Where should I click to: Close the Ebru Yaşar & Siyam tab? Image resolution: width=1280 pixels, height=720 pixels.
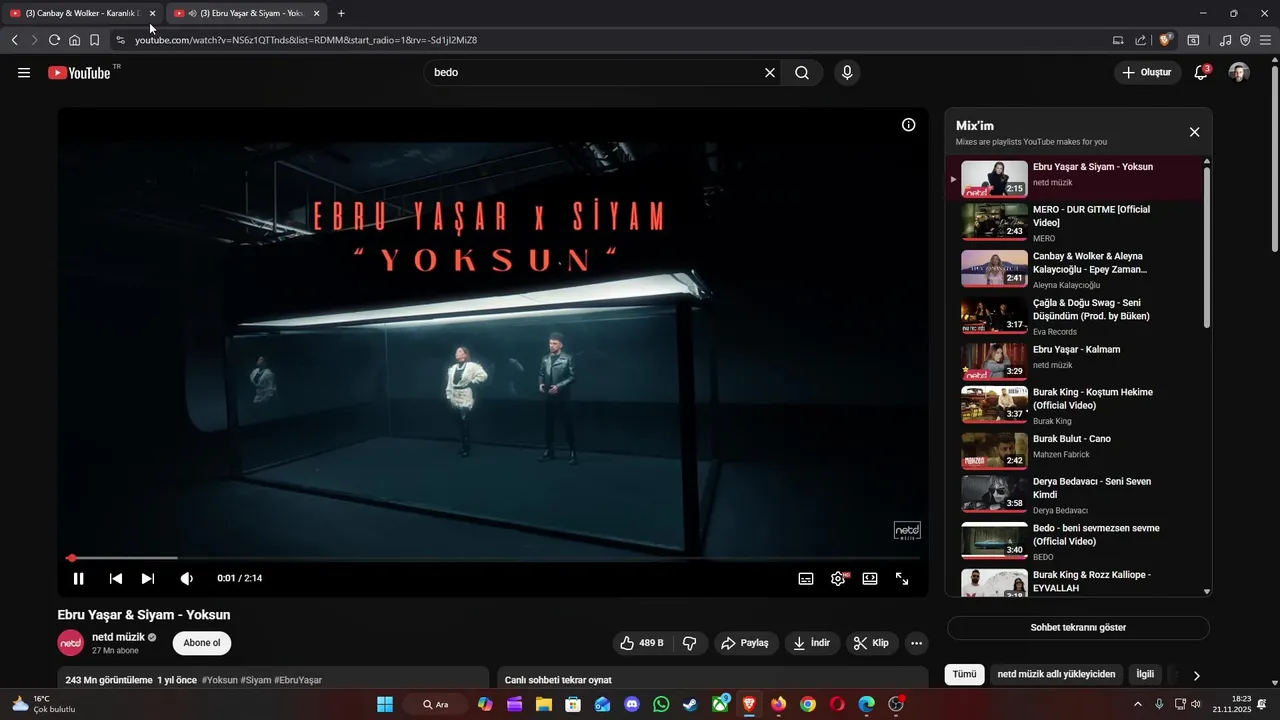click(316, 14)
